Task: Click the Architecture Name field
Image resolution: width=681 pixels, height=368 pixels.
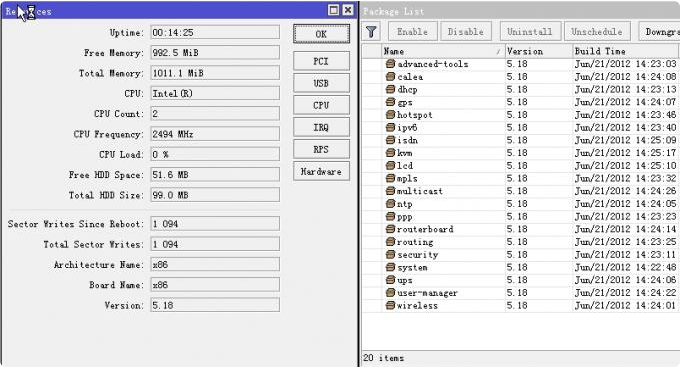Action: tap(215, 264)
